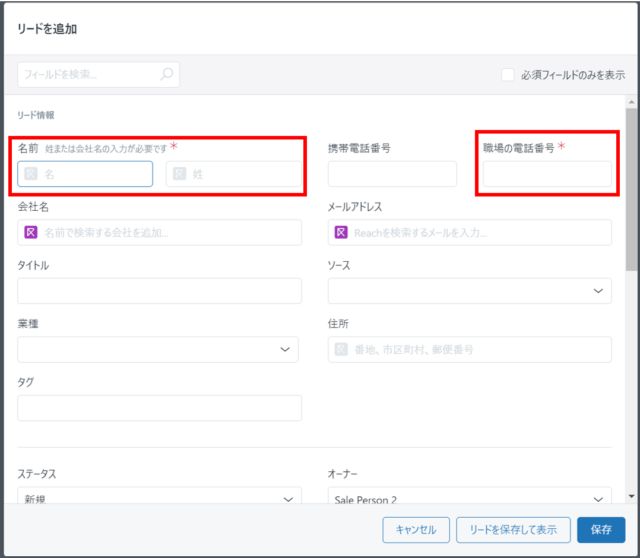Click the blue 保存 button
640x558 pixels.
pyautogui.click(x=601, y=530)
